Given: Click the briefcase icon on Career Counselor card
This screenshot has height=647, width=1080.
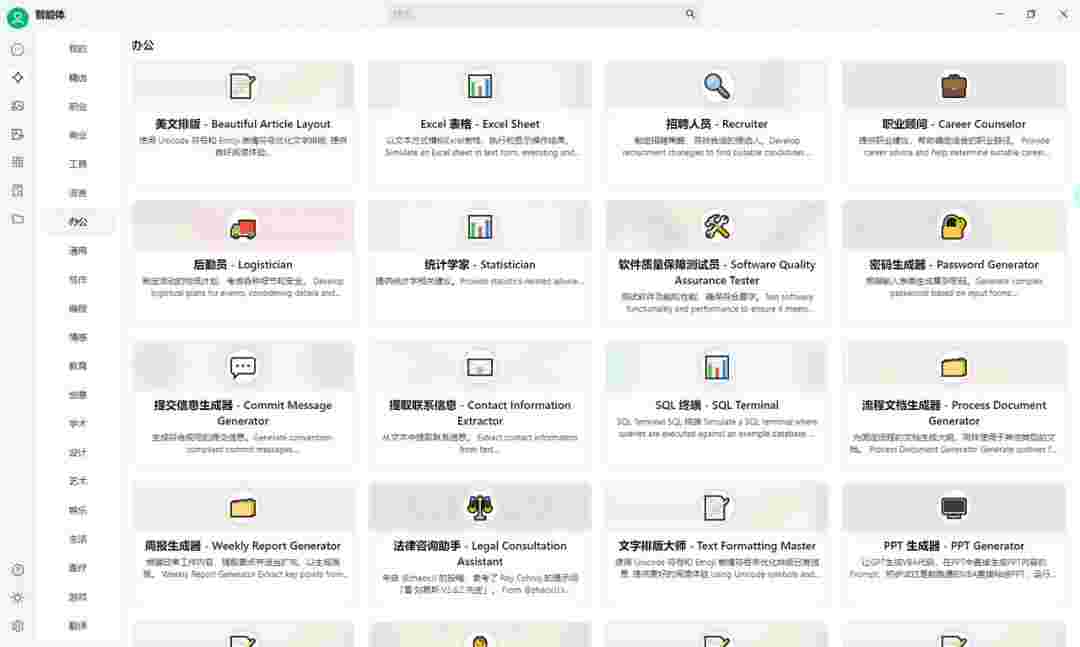Looking at the screenshot, I should click(x=954, y=86).
